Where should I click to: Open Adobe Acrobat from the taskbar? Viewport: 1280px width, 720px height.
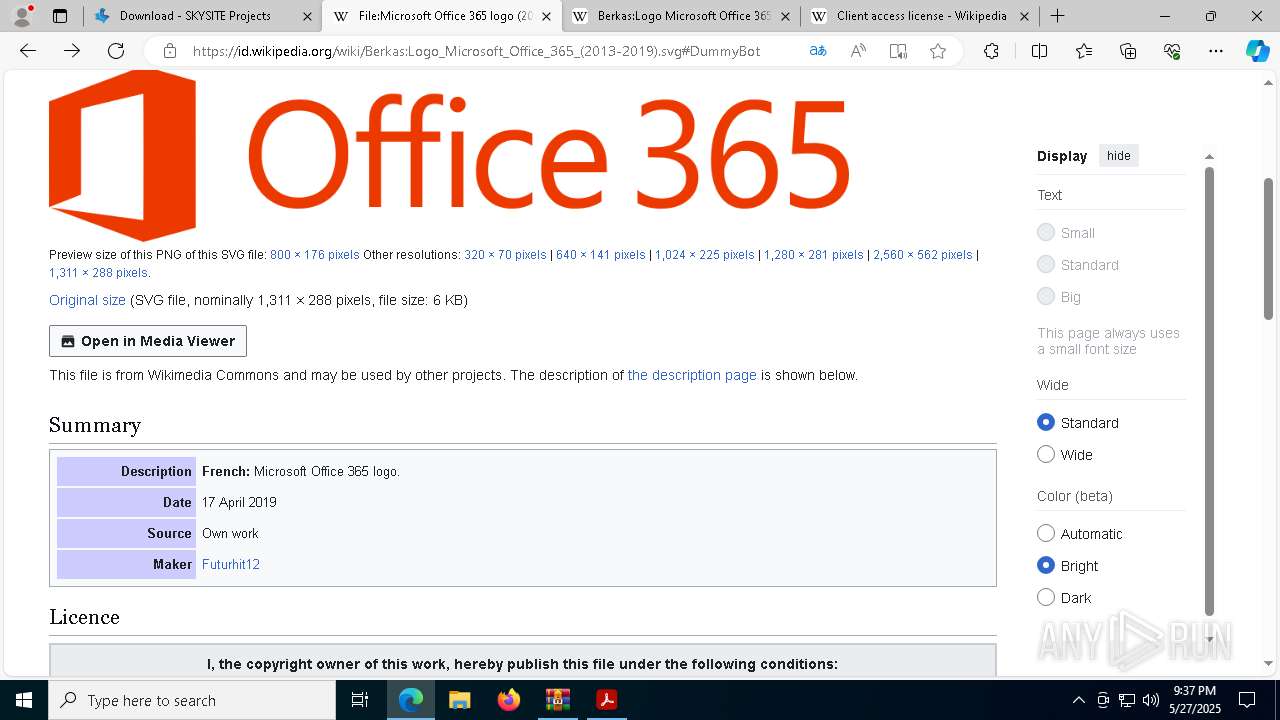[x=606, y=700]
